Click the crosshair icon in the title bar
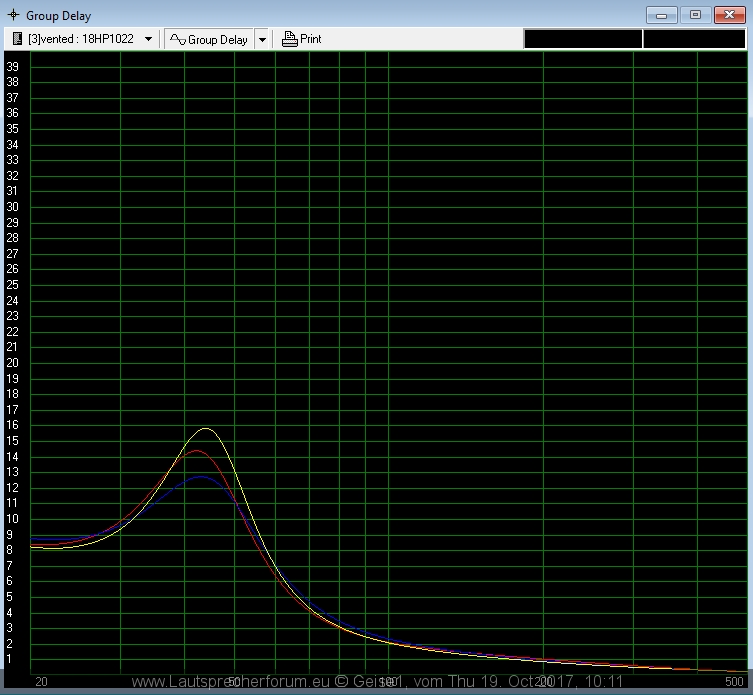The image size is (753, 695). click(x=13, y=15)
